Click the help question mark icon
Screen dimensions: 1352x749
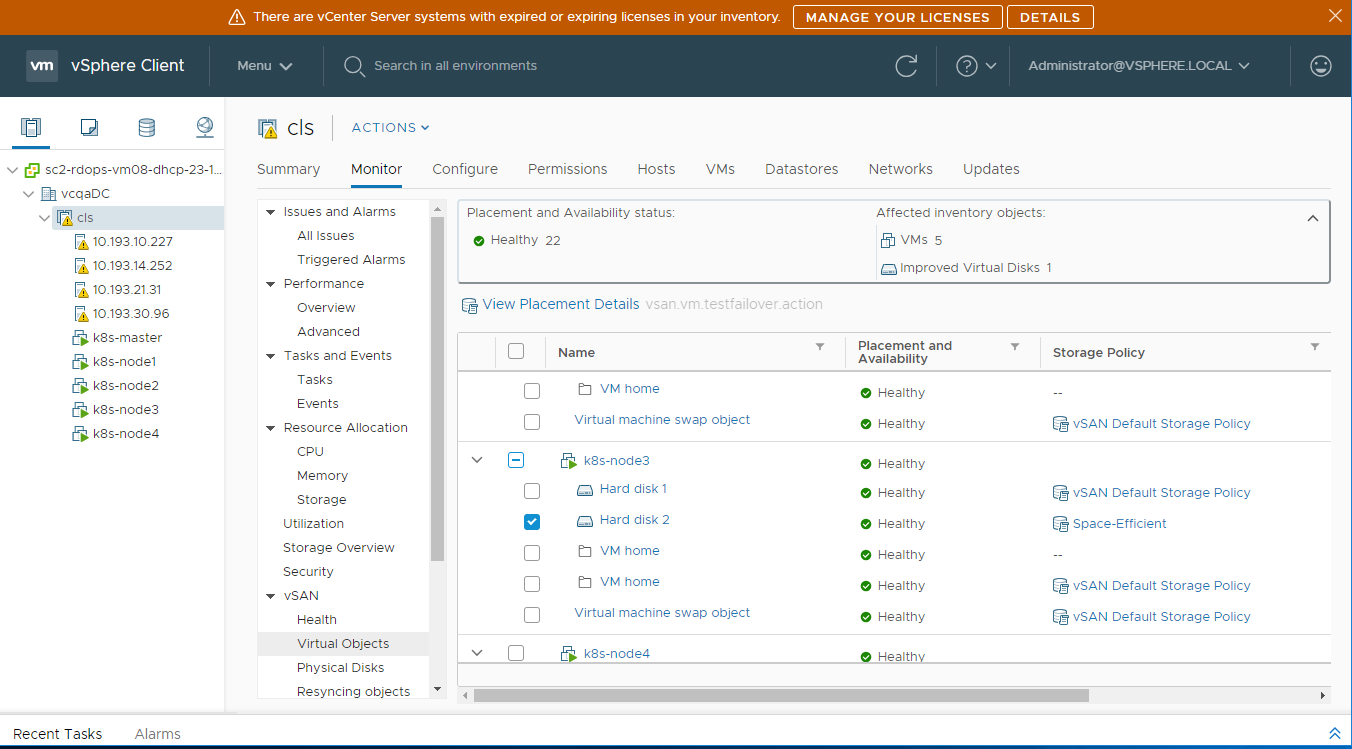966,66
